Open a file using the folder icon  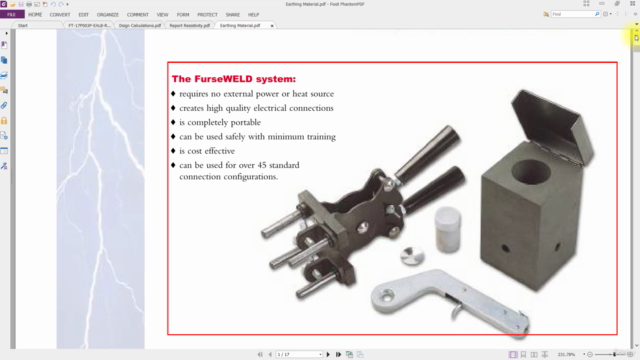13,4
